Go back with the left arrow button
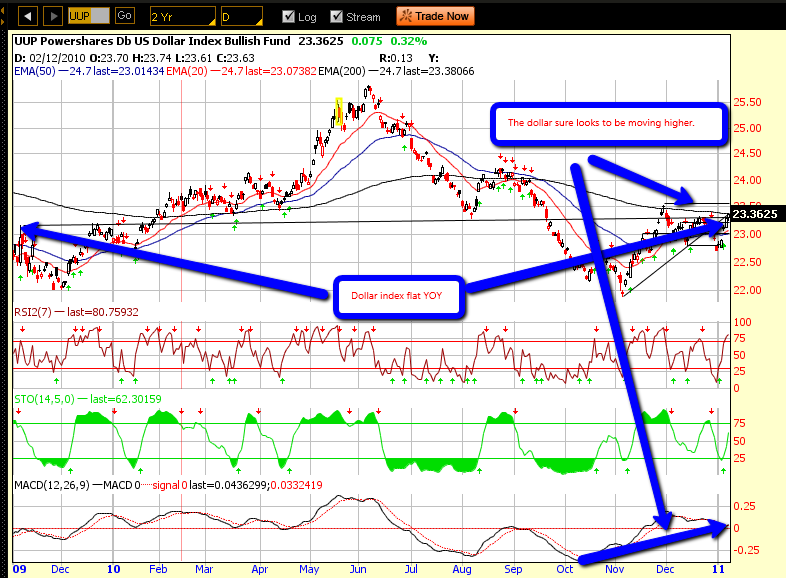The image size is (786, 578). [x=28, y=16]
